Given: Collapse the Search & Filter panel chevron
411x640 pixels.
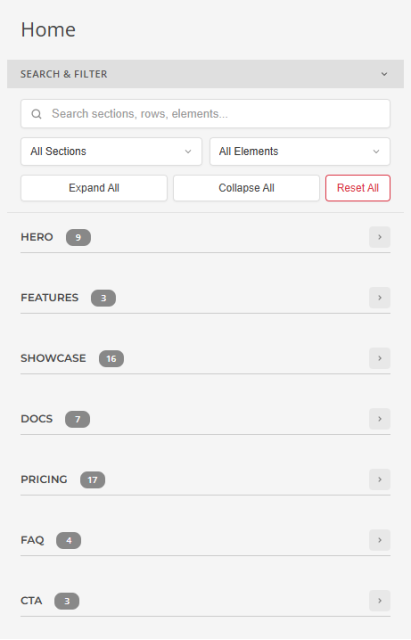Looking at the screenshot, I should 384,74.
